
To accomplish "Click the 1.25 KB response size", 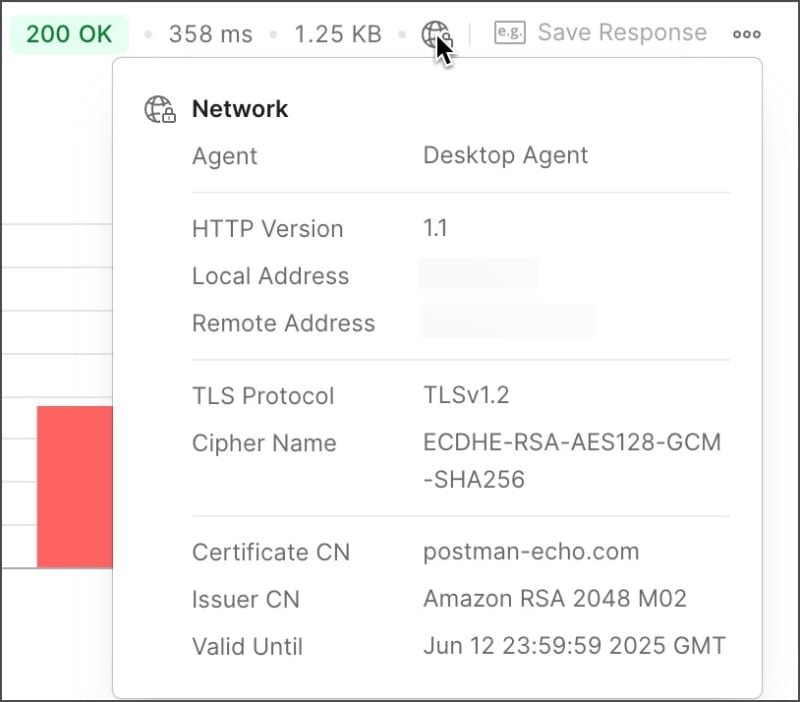I will coord(338,34).
